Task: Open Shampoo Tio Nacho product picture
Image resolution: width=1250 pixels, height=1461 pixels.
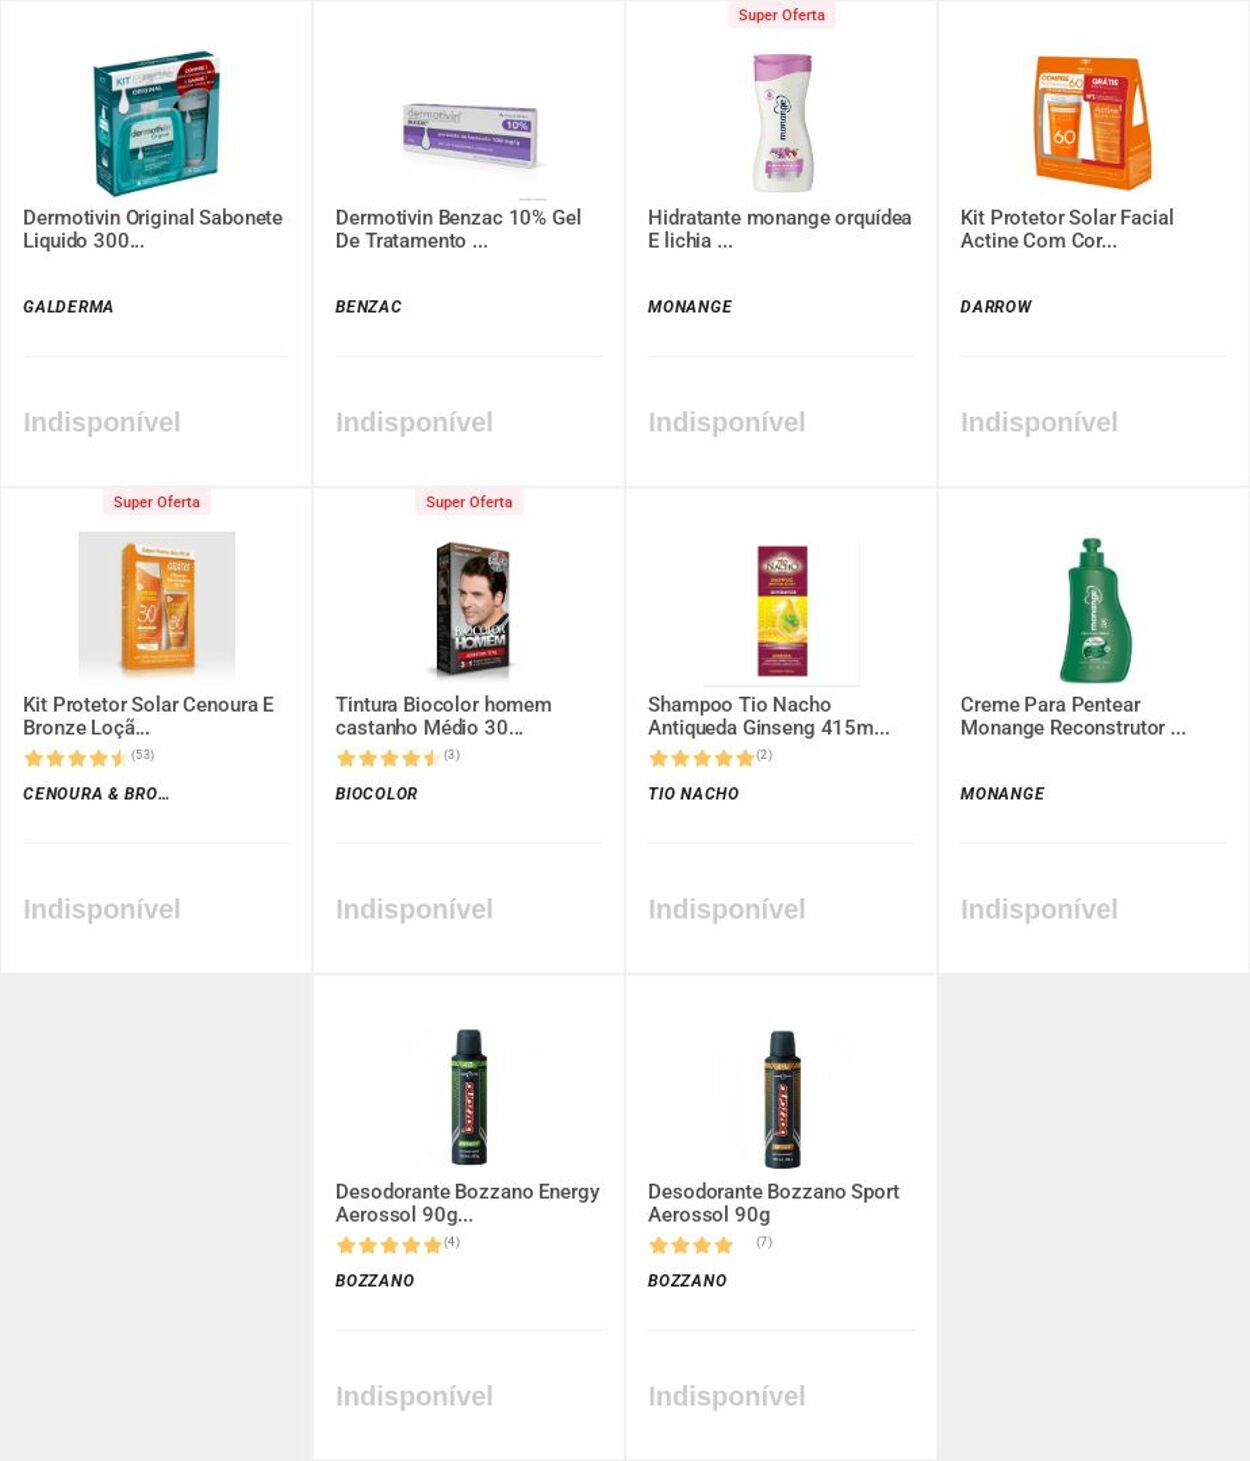Action: coord(782,610)
